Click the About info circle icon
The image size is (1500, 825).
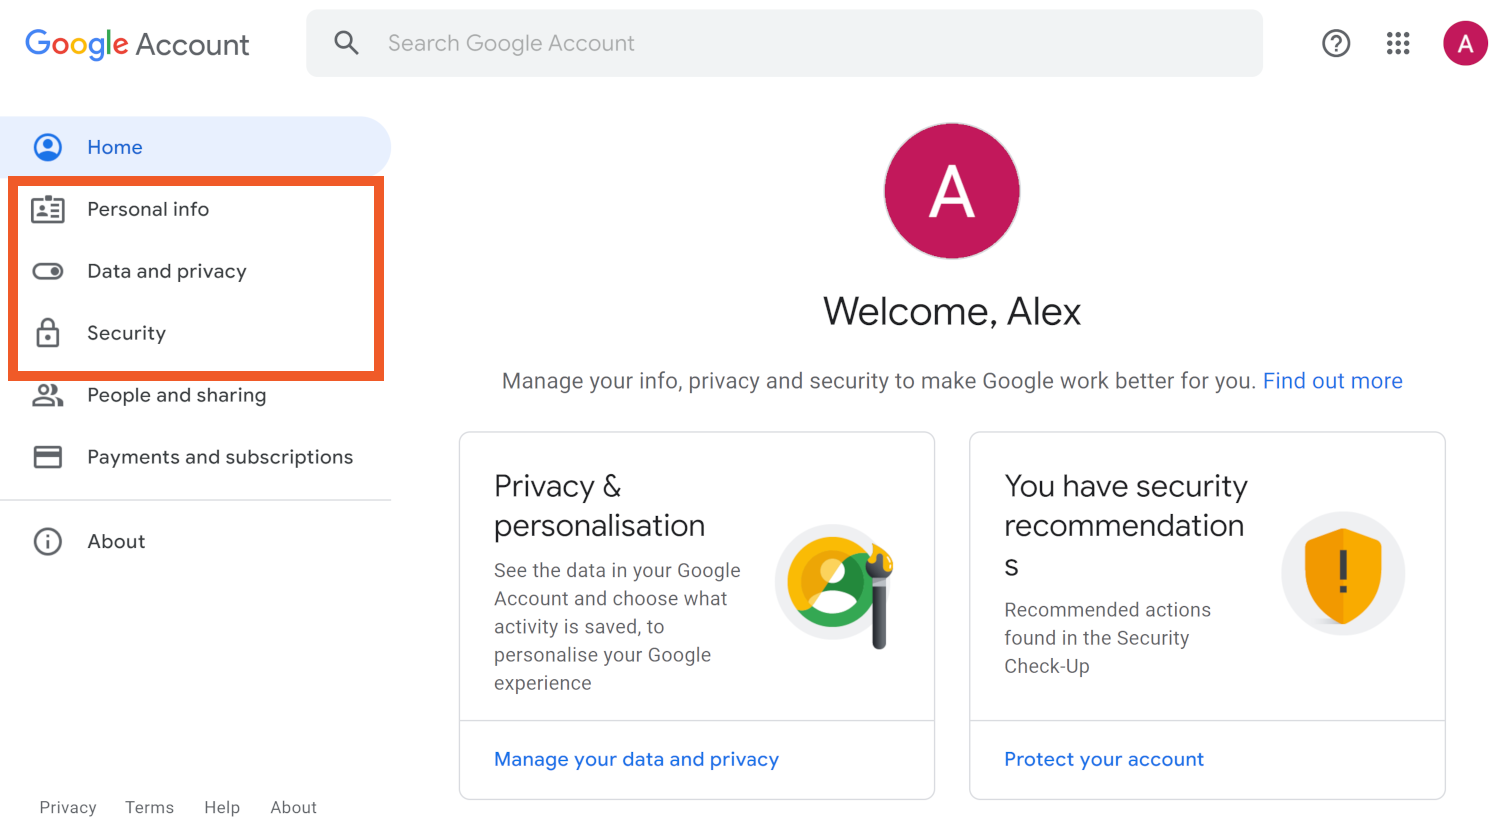pos(48,541)
